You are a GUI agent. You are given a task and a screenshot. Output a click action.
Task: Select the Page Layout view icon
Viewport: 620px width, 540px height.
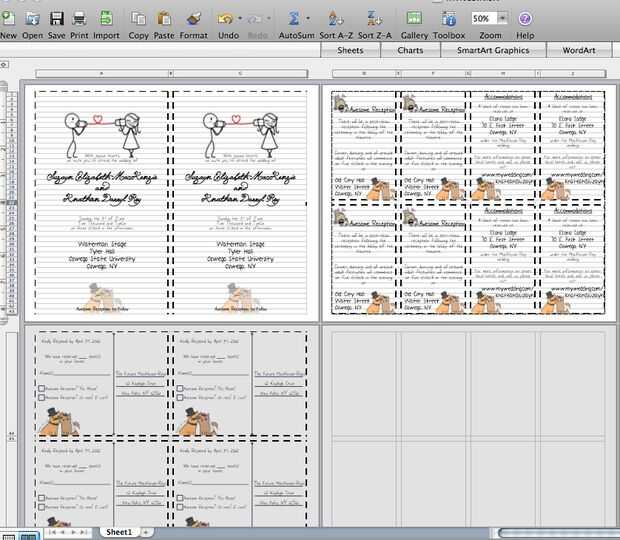(28, 536)
